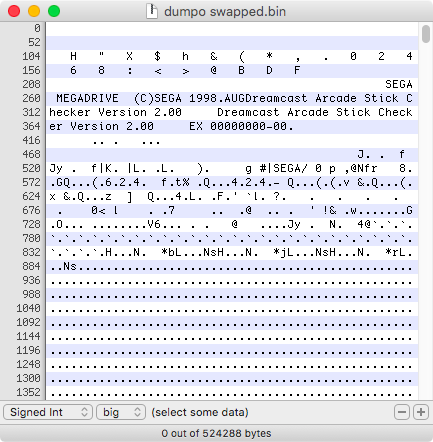Minimize the window with yellow button
Viewport: 433px width, 442px height.
point(34,11)
